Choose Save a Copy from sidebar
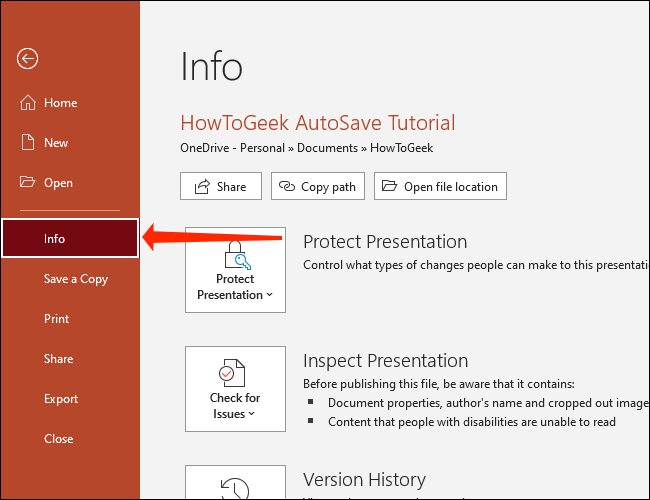This screenshot has width=650, height=500. coord(75,279)
